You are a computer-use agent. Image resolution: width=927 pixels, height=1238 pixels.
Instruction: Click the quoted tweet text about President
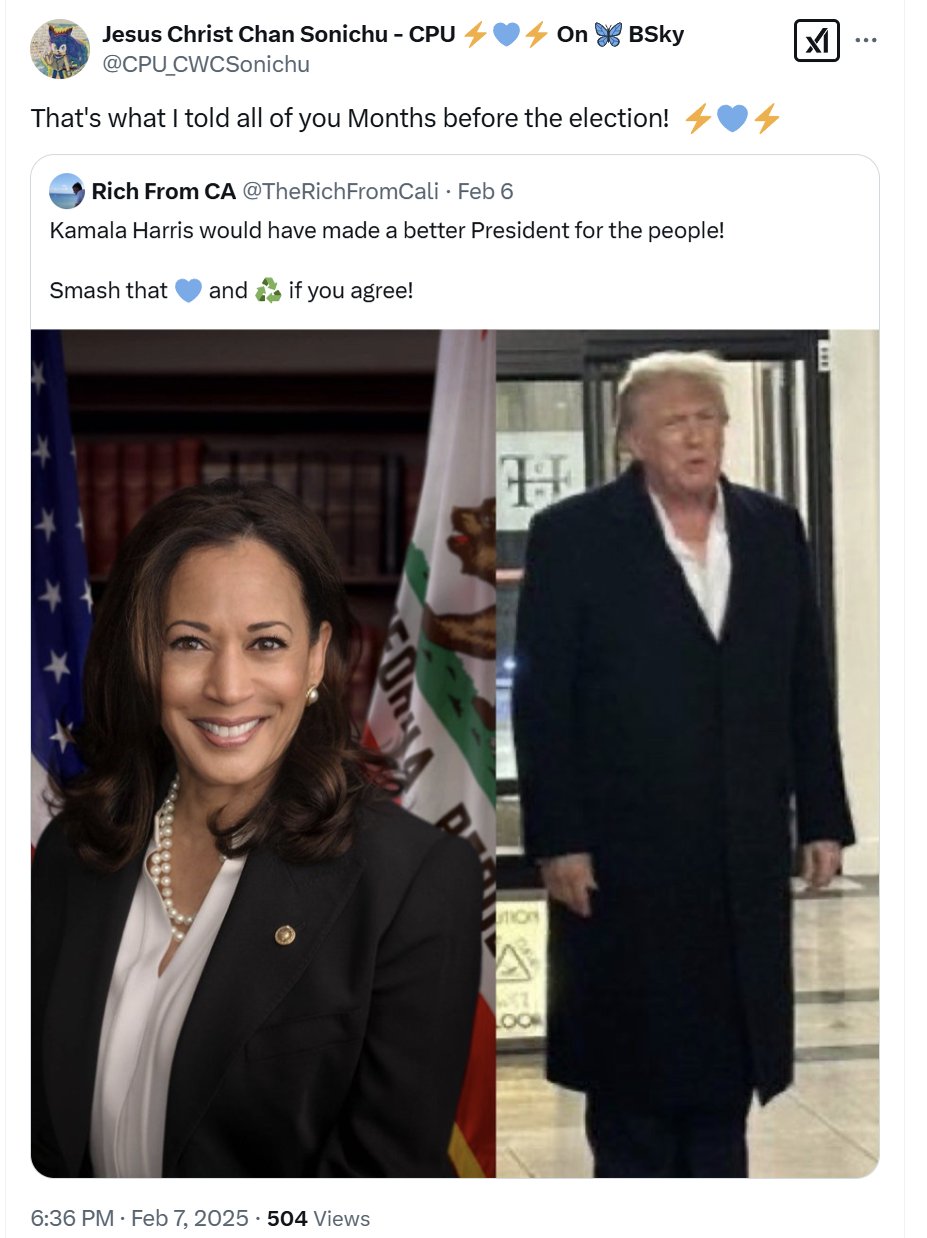tap(387, 230)
